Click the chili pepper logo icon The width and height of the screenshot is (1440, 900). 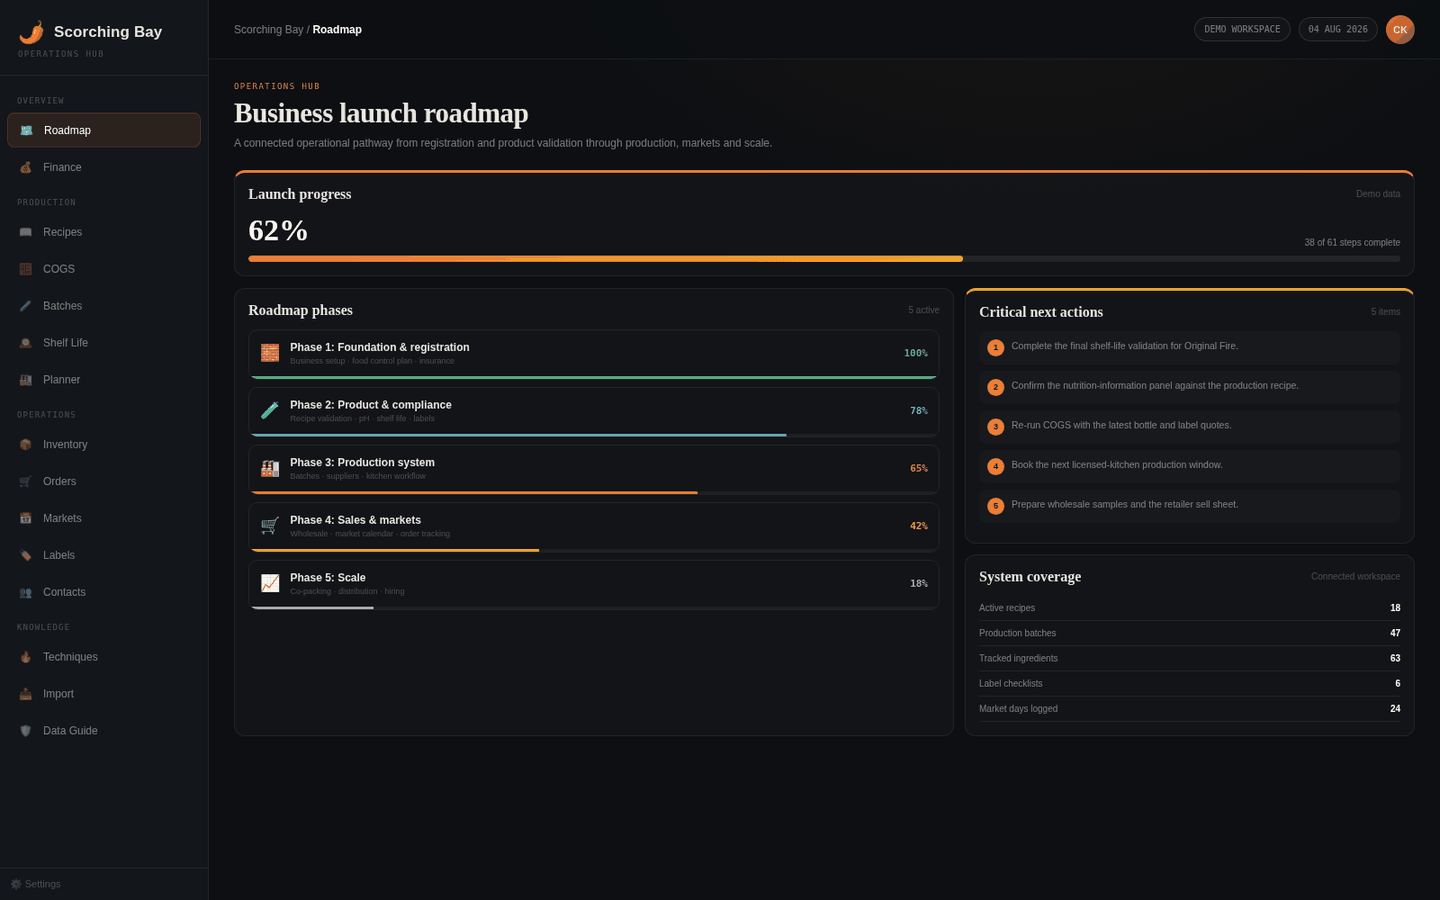(x=31, y=32)
